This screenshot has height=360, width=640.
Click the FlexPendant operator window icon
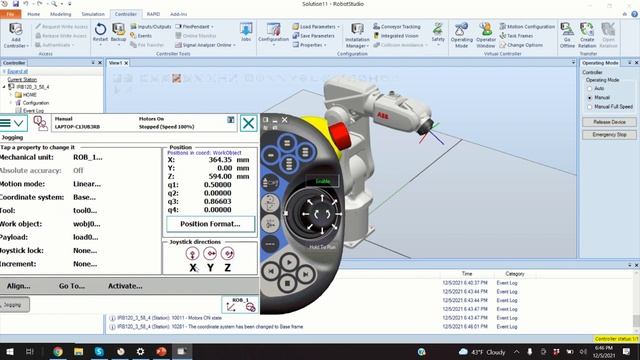point(40,123)
